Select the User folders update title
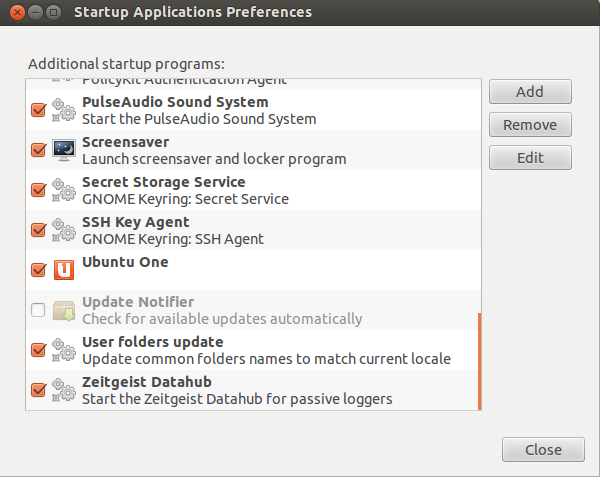The height and width of the screenshot is (477, 600). pyautogui.click(x=153, y=342)
